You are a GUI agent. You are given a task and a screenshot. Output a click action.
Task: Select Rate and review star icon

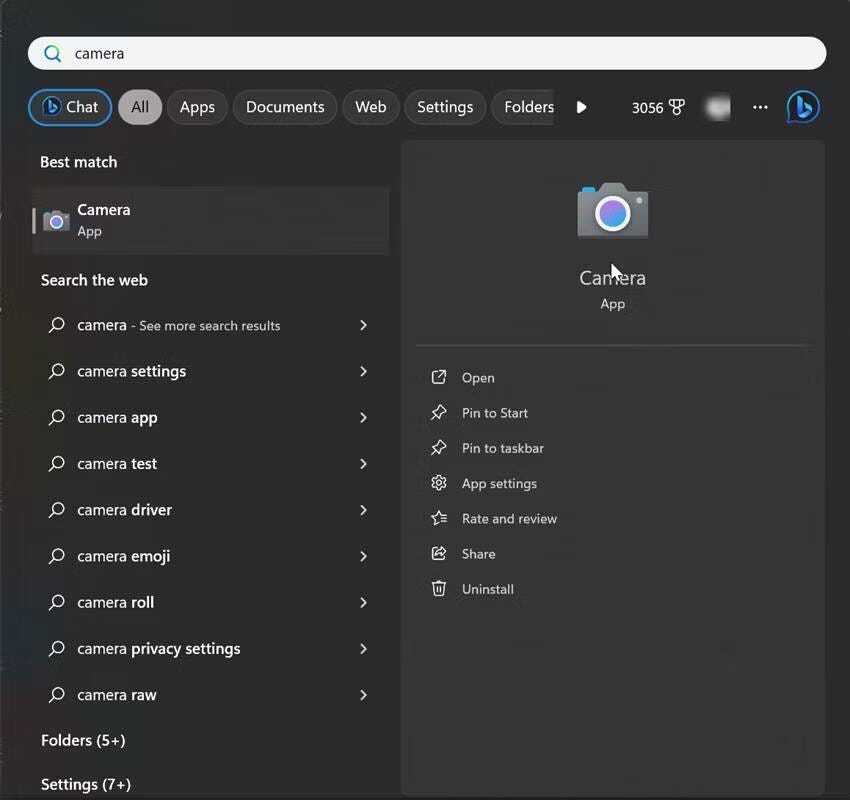pos(438,518)
